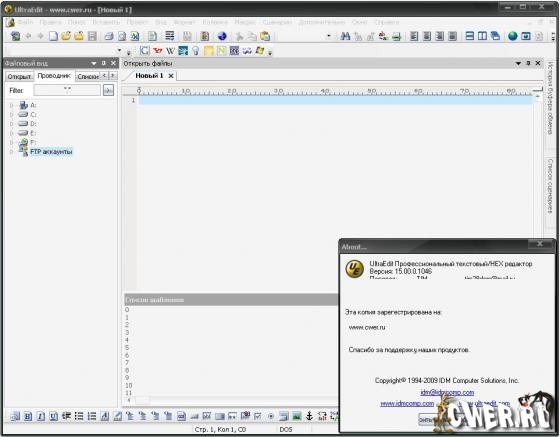Click the Google search icon
The height and width of the screenshot is (437, 560).
point(144,51)
